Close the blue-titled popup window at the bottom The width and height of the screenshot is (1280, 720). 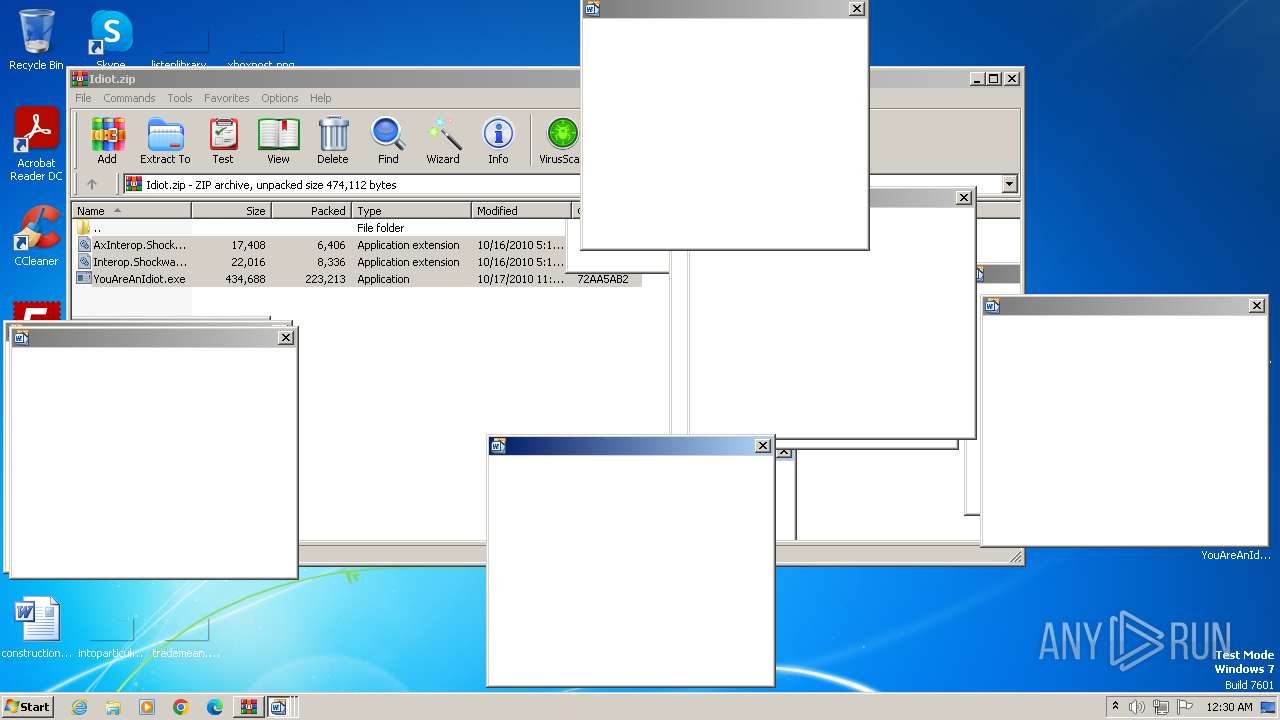[x=763, y=446]
